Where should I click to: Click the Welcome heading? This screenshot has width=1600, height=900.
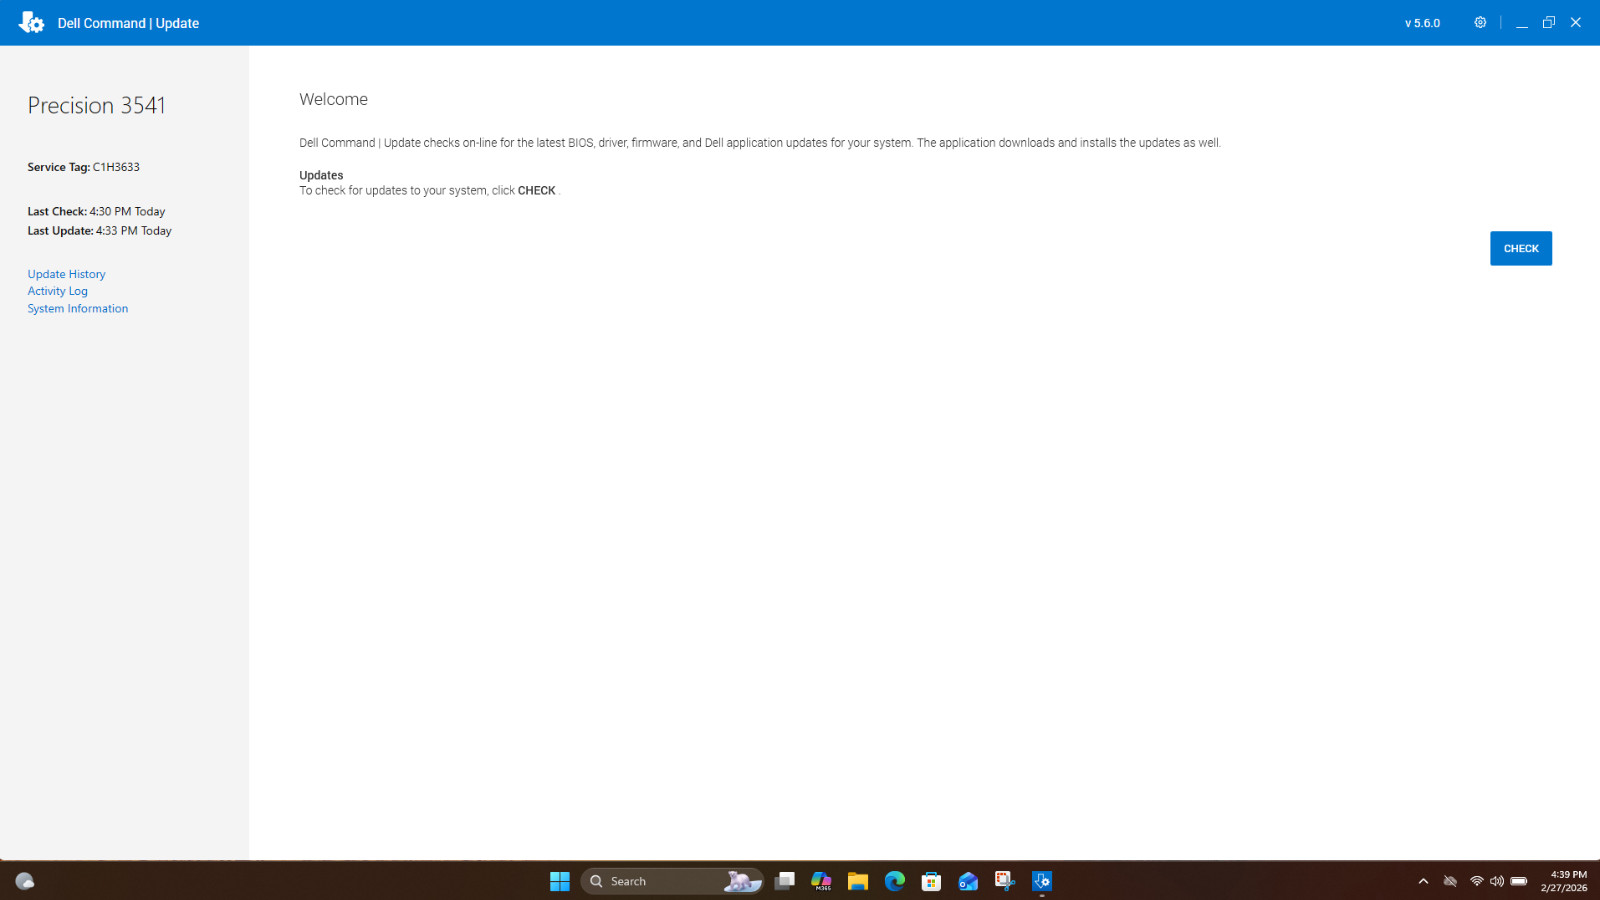(x=333, y=99)
